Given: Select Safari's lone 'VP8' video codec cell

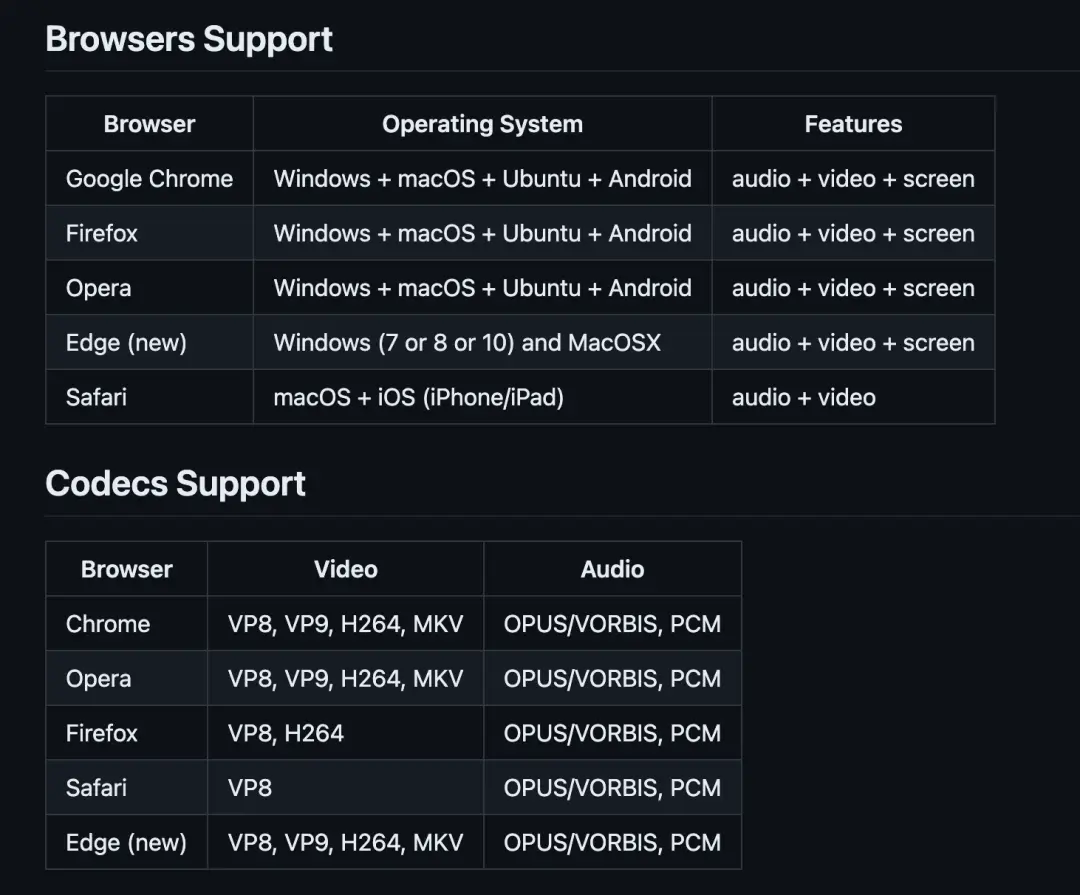Looking at the screenshot, I should point(250,788).
